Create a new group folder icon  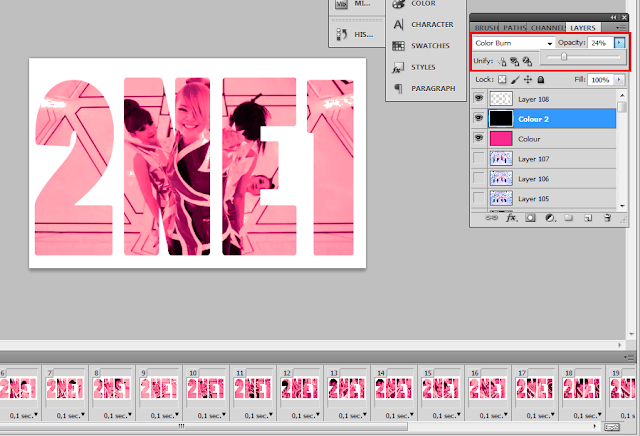pyautogui.click(x=569, y=218)
